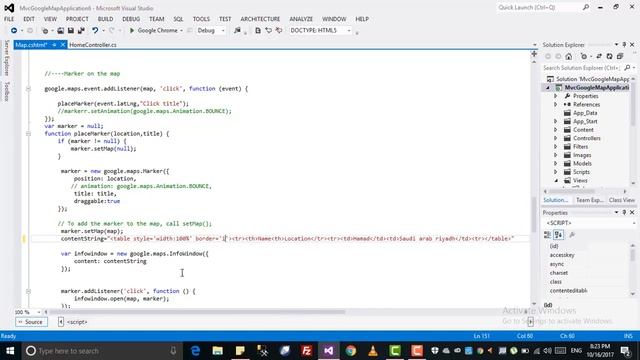Collapse the placeMarker function outline
Image resolution: width=640 pixels, height=360 pixels.
[28, 133]
